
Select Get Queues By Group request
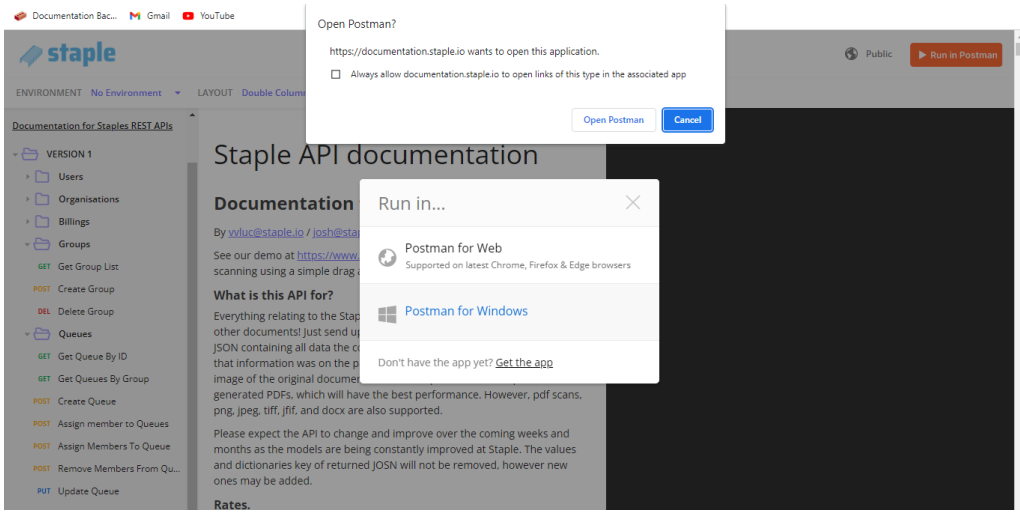103,378
